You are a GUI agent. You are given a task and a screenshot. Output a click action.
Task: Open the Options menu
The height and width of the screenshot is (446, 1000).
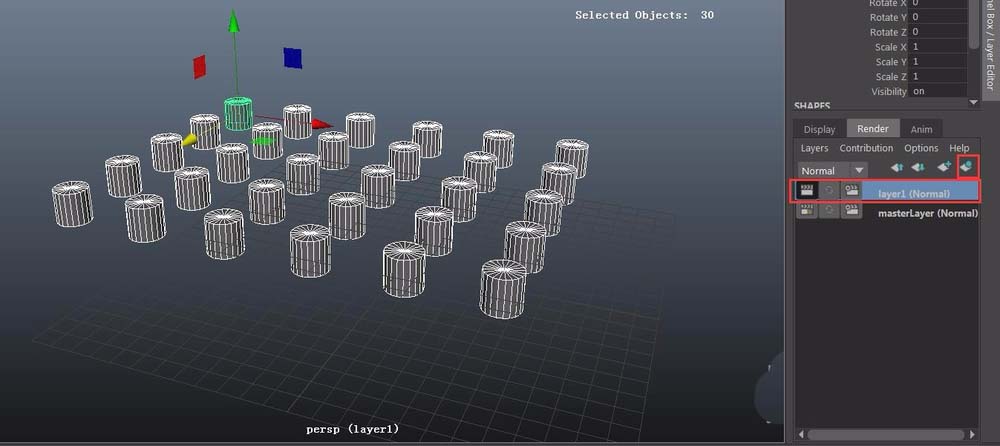[x=921, y=148]
